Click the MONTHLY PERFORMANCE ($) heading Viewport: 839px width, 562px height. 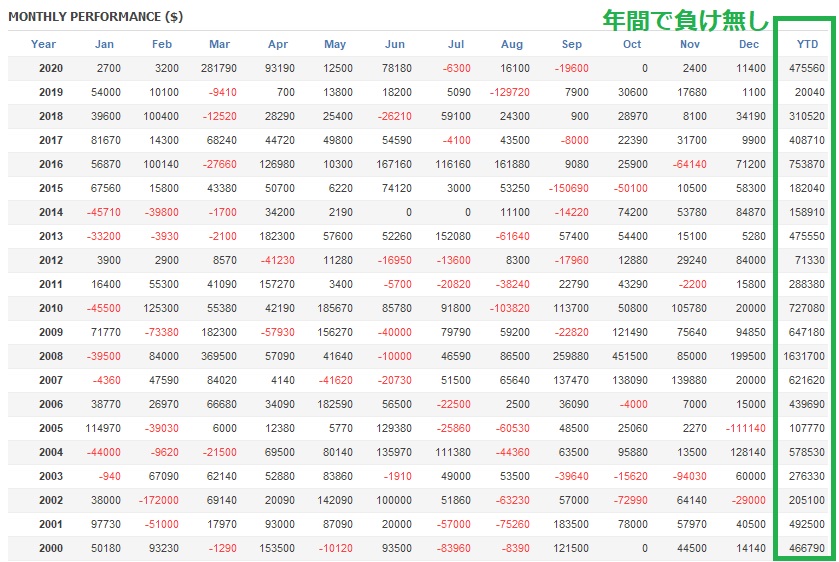pyautogui.click(x=96, y=17)
